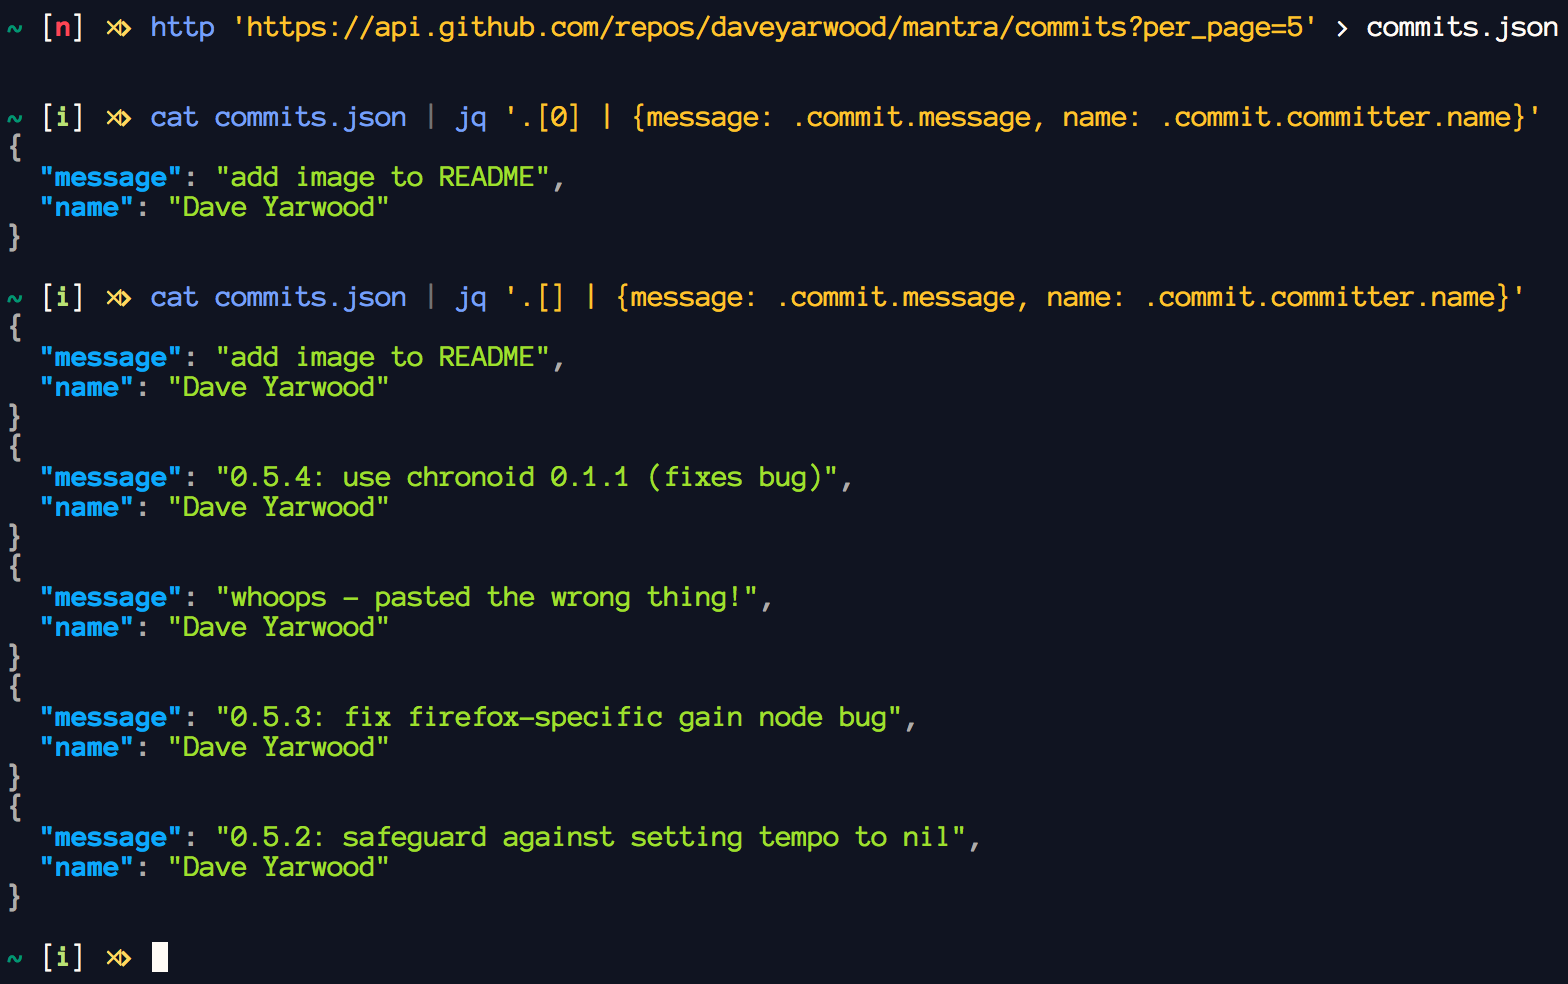The width and height of the screenshot is (1568, 984).
Task: Click the gray pipe after commits.json in the .[0] command
Action: 431,117
